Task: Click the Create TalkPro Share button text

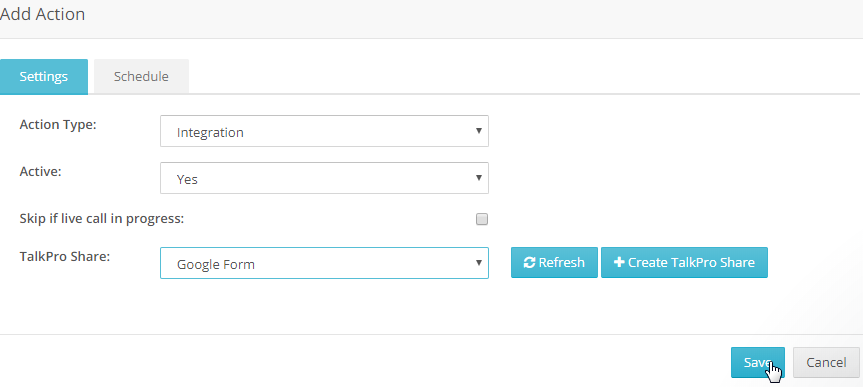Action: pyautogui.click(x=691, y=263)
